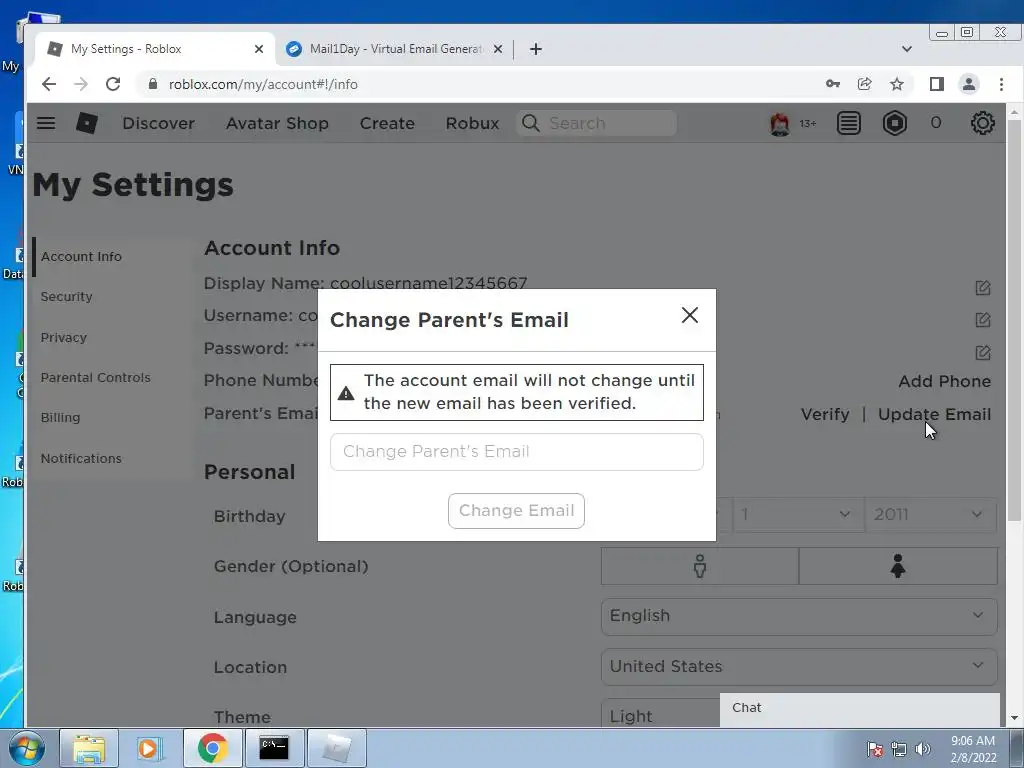The height and width of the screenshot is (768, 1024).
Task: Select Billing in settings sidebar
Action: [x=61, y=417]
